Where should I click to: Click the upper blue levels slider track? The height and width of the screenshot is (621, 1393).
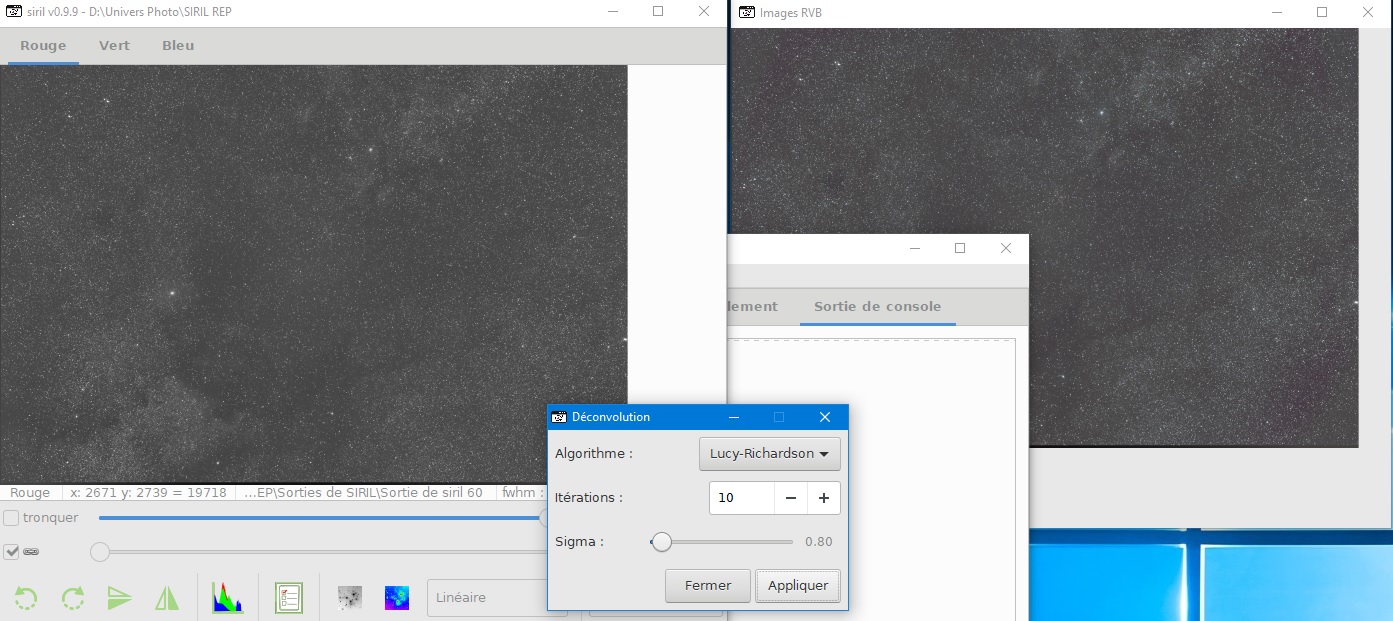[320, 518]
